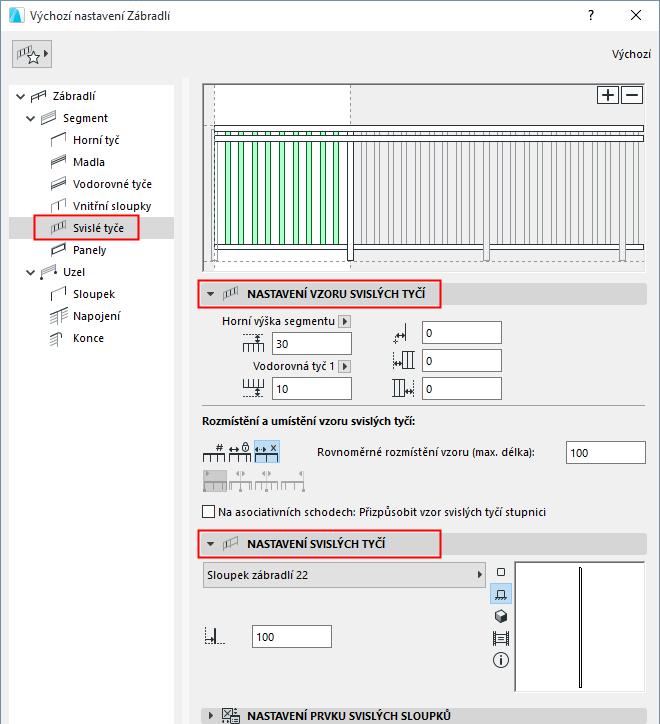Click the Výchozí label at top right
The image size is (660, 724).
point(631,54)
